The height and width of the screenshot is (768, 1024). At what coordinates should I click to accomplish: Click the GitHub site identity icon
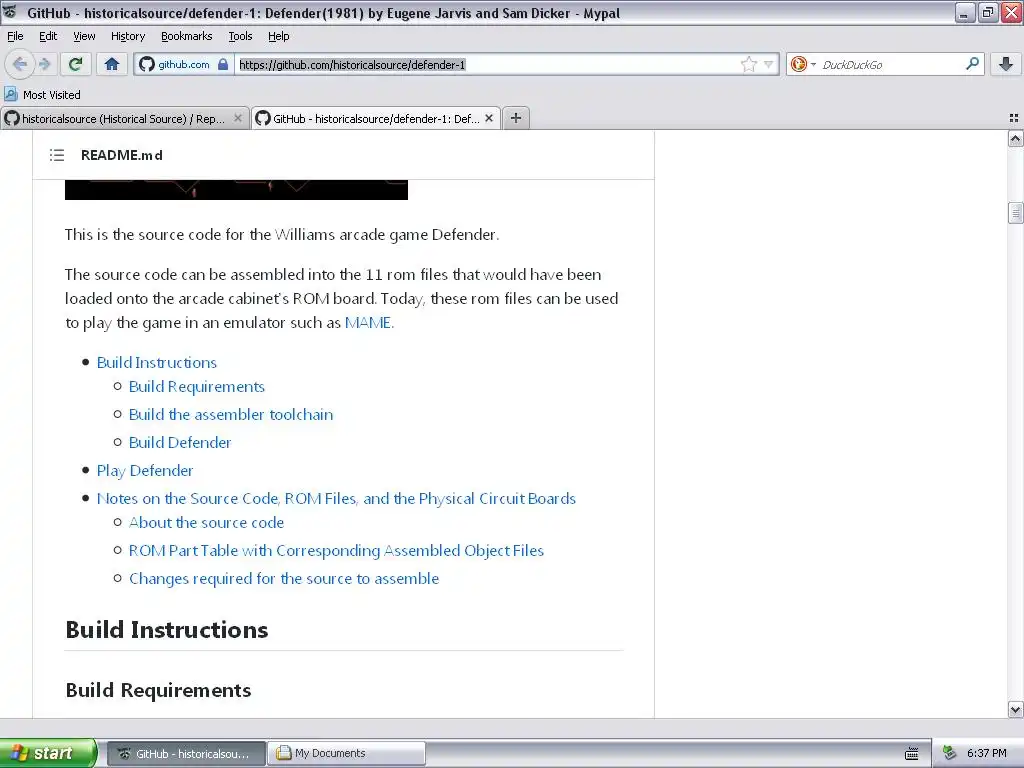(x=147, y=64)
